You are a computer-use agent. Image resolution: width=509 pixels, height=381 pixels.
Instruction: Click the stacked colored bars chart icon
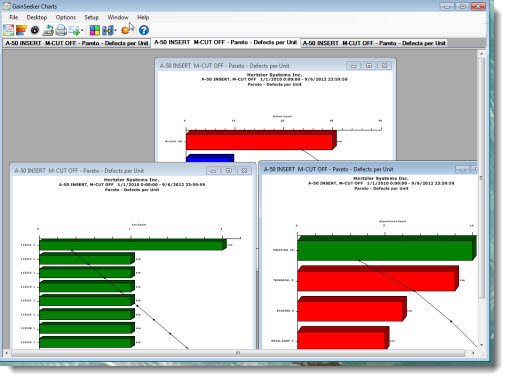pos(21,30)
